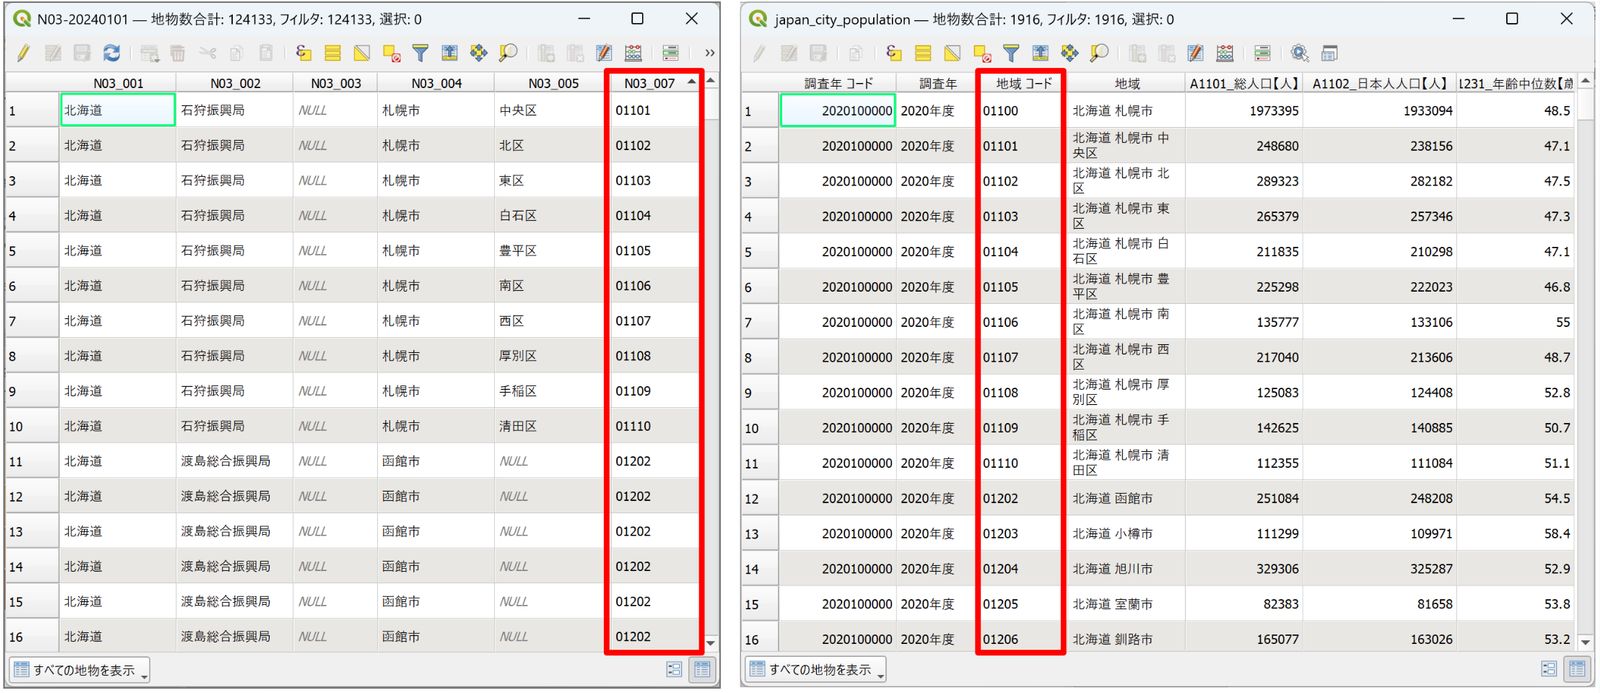1600x693 pixels.
Task: Dock the japan_city_population attribute table
Action: click(x=1329, y=53)
